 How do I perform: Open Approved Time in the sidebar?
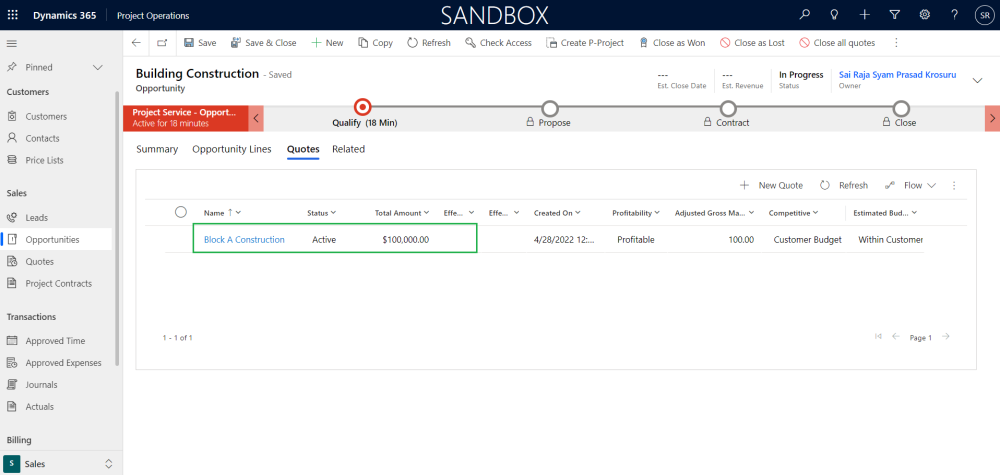click(55, 341)
